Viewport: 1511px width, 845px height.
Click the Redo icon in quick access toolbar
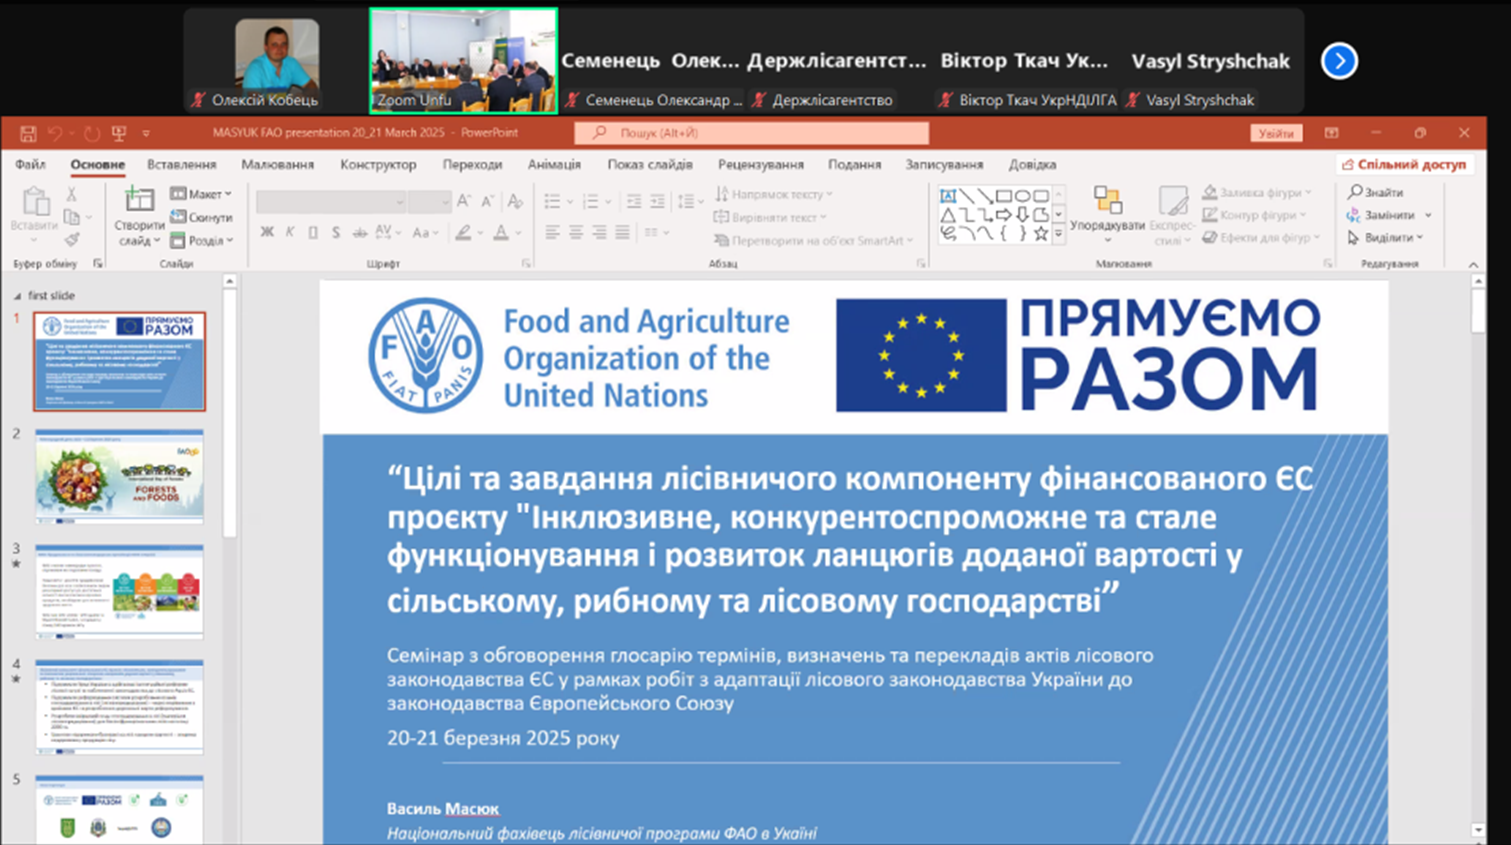tap(91, 133)
